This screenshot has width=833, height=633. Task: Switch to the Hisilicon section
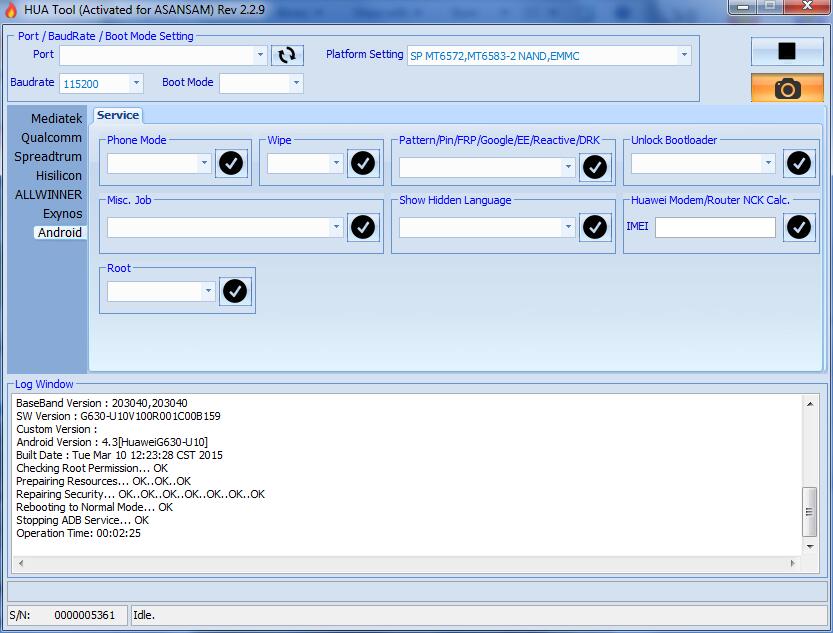click(58, 176)
